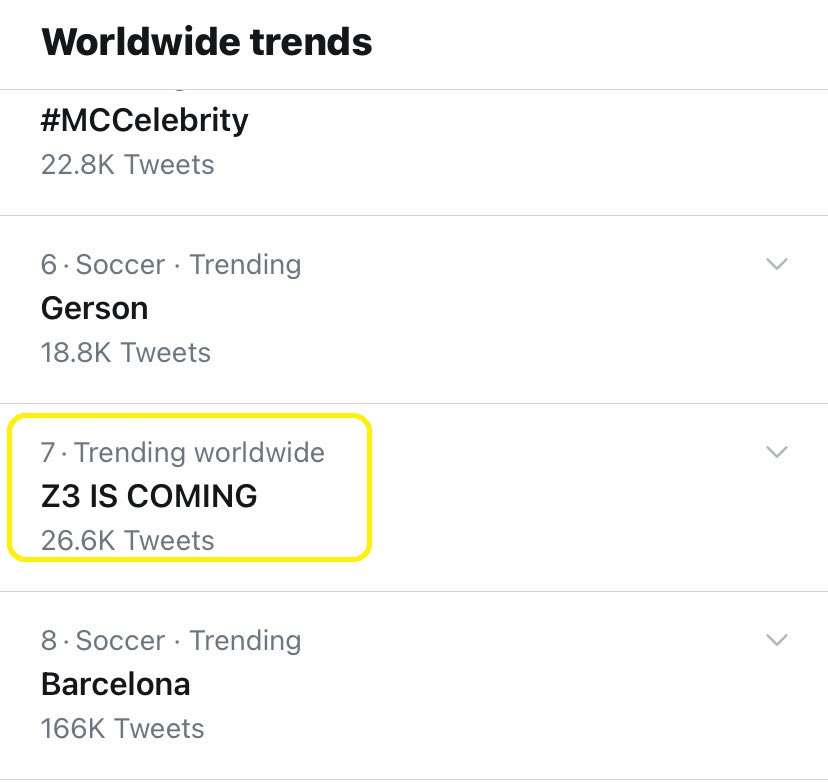
Task: Click the Trending word in Gerson's row
Action: click(245, 265)
